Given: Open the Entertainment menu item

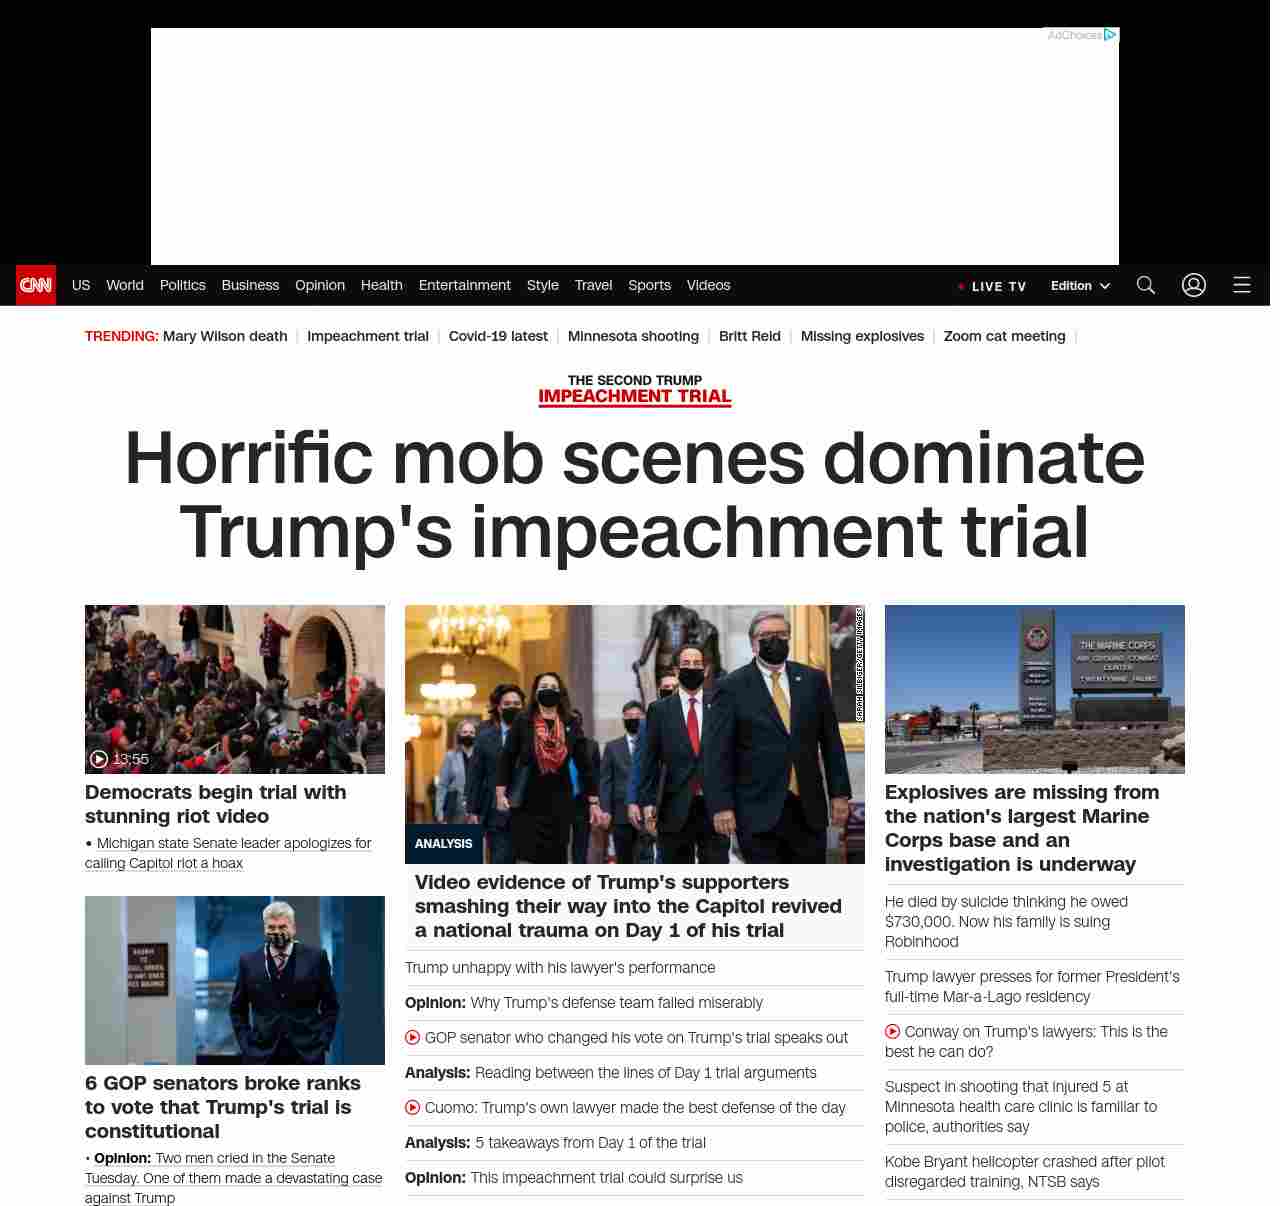Looking at the screenshot, I should pyautogui.click(x=465, y=285).
